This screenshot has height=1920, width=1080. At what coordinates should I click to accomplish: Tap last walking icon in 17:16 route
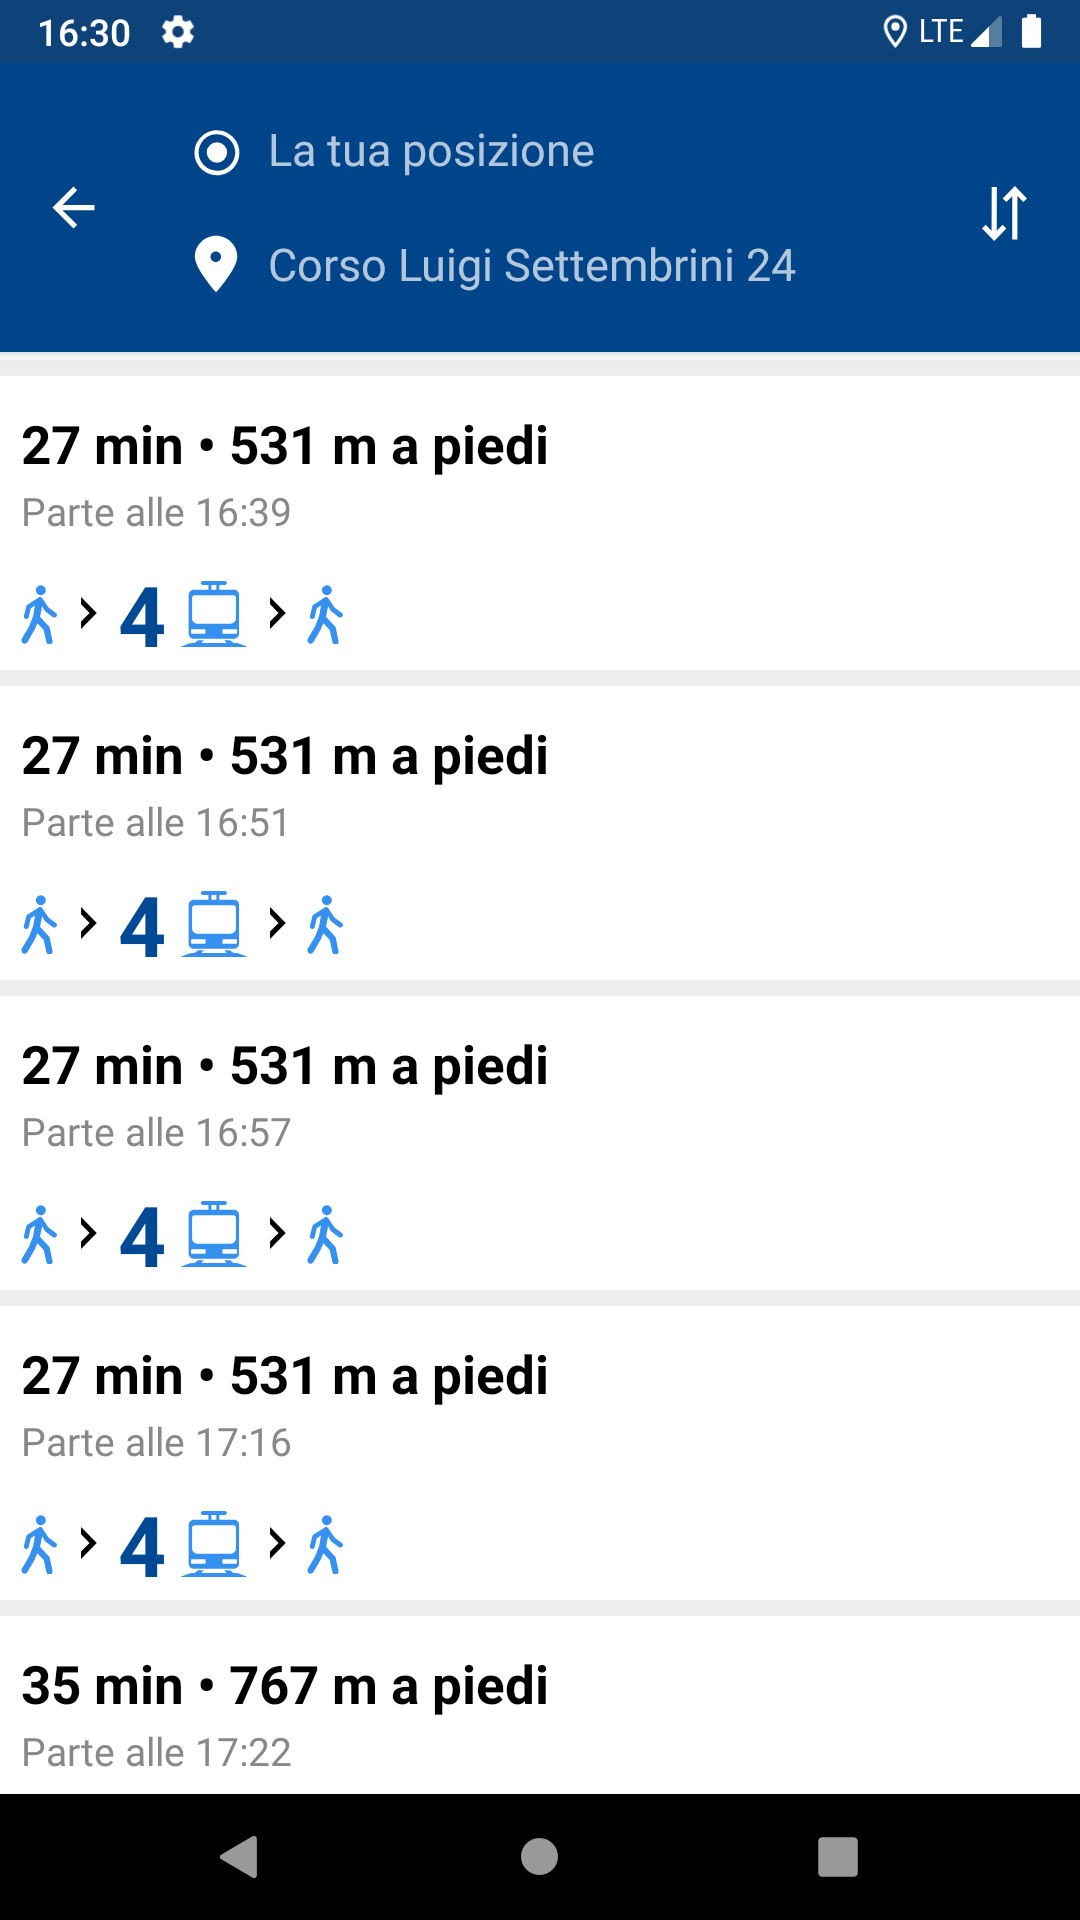coord(326,1545)
